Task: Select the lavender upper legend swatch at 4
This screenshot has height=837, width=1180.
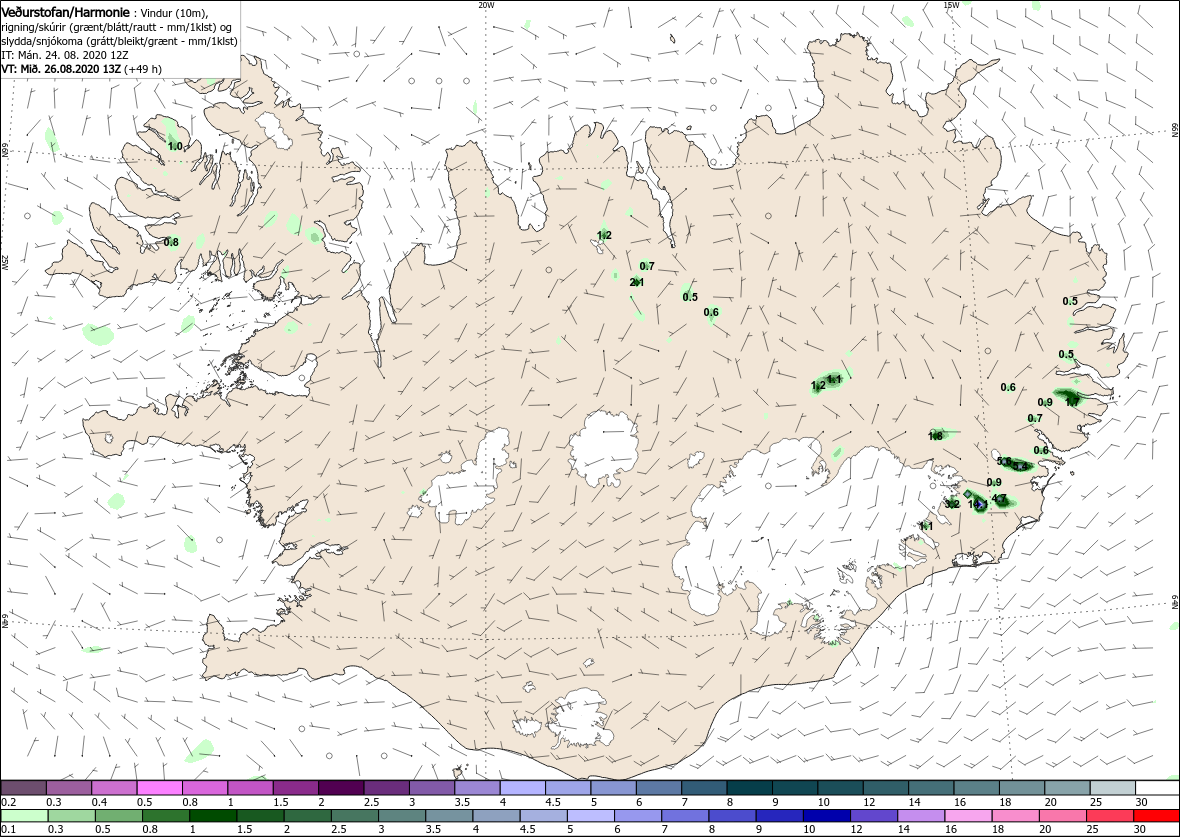Action: [x=523, y=788]
